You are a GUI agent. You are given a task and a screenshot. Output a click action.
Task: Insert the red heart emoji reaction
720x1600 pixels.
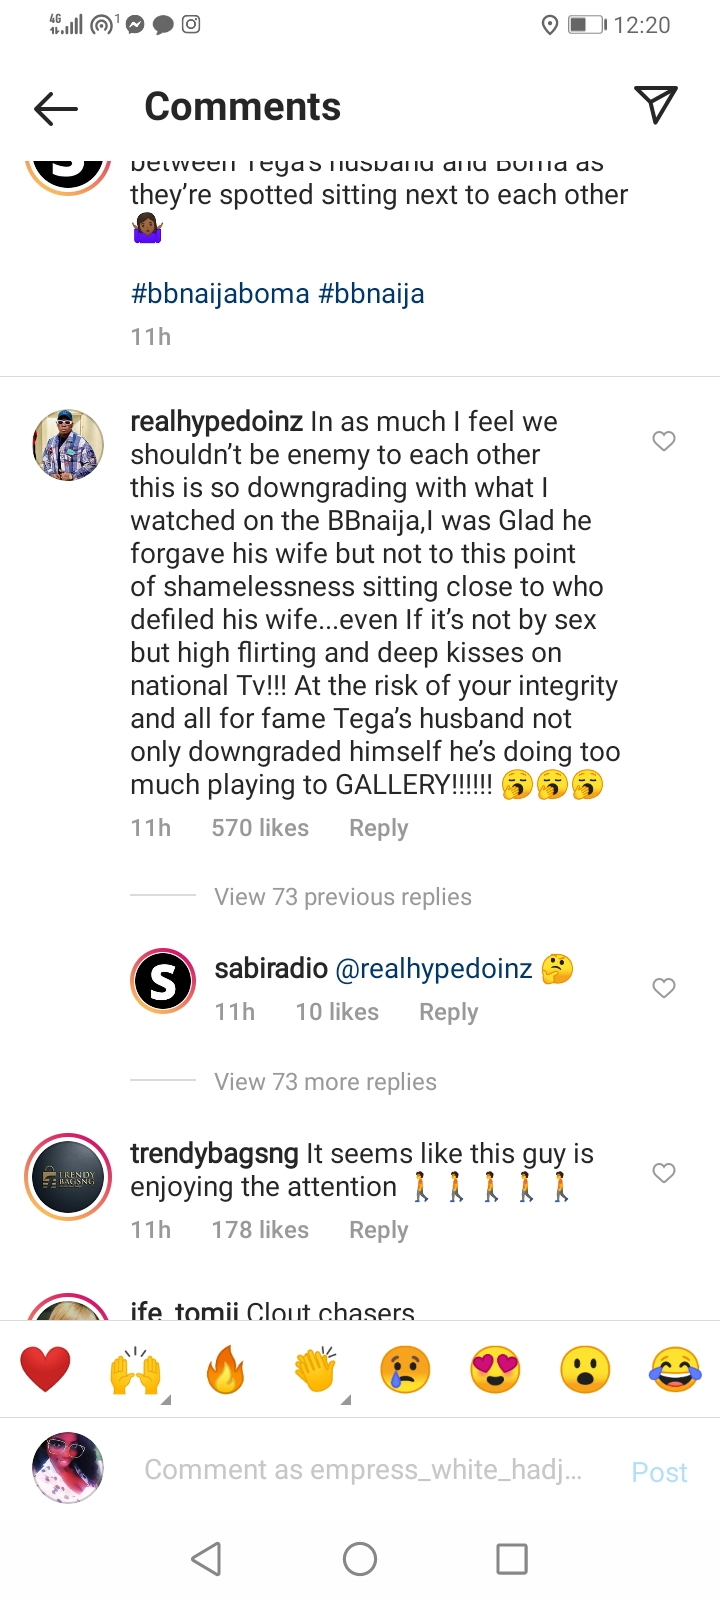coord(46,1370)
